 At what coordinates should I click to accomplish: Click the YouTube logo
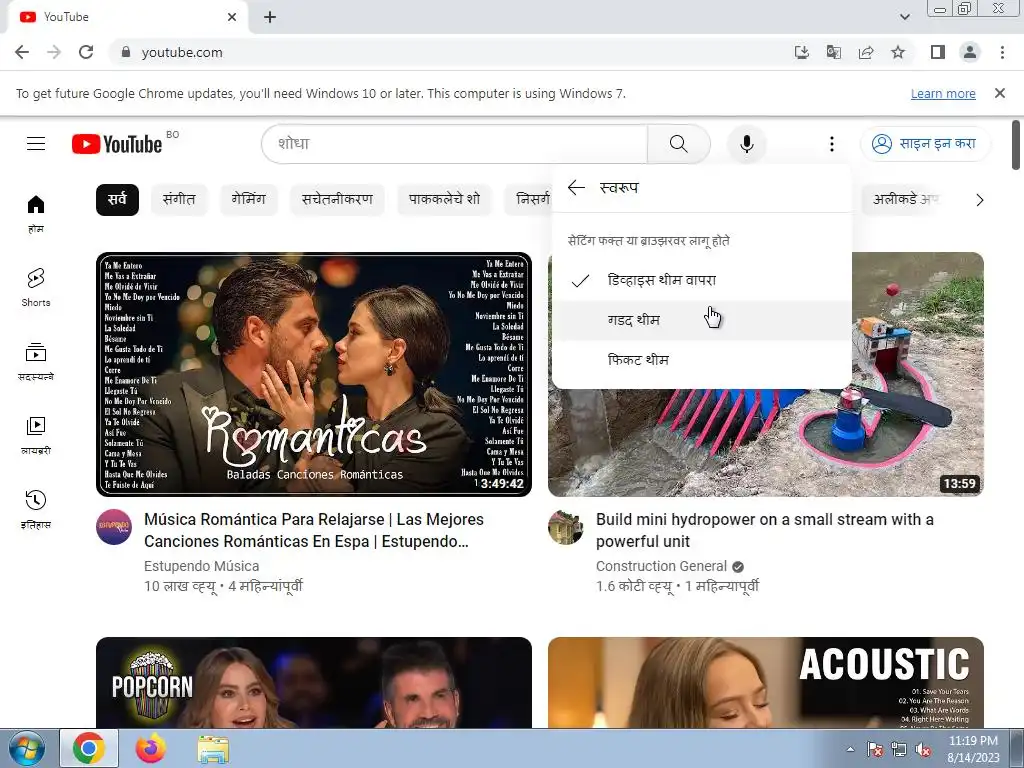tap(117, 144)
